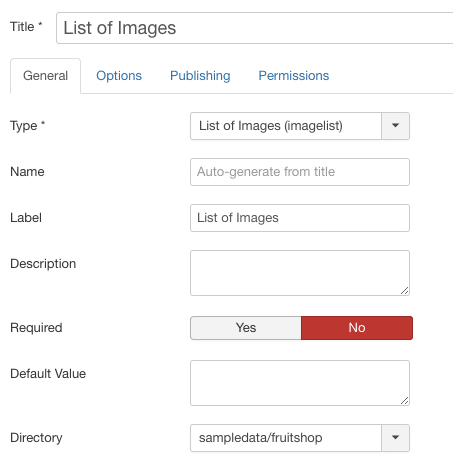Image resolution: width=453 pixels, height=464 pixels.
Task: Click the Required field label
Action: pos(36,328)
